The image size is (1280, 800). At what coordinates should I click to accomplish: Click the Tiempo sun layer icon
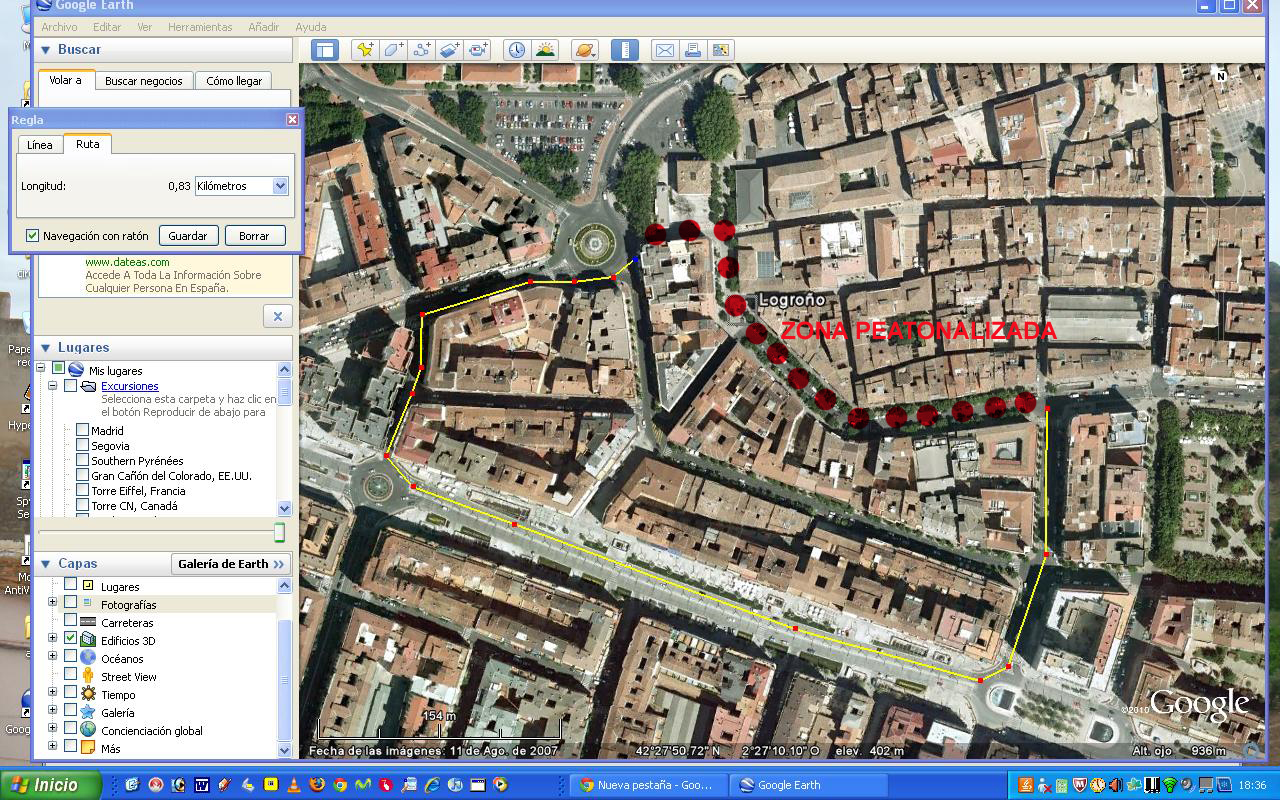point(88,694)
